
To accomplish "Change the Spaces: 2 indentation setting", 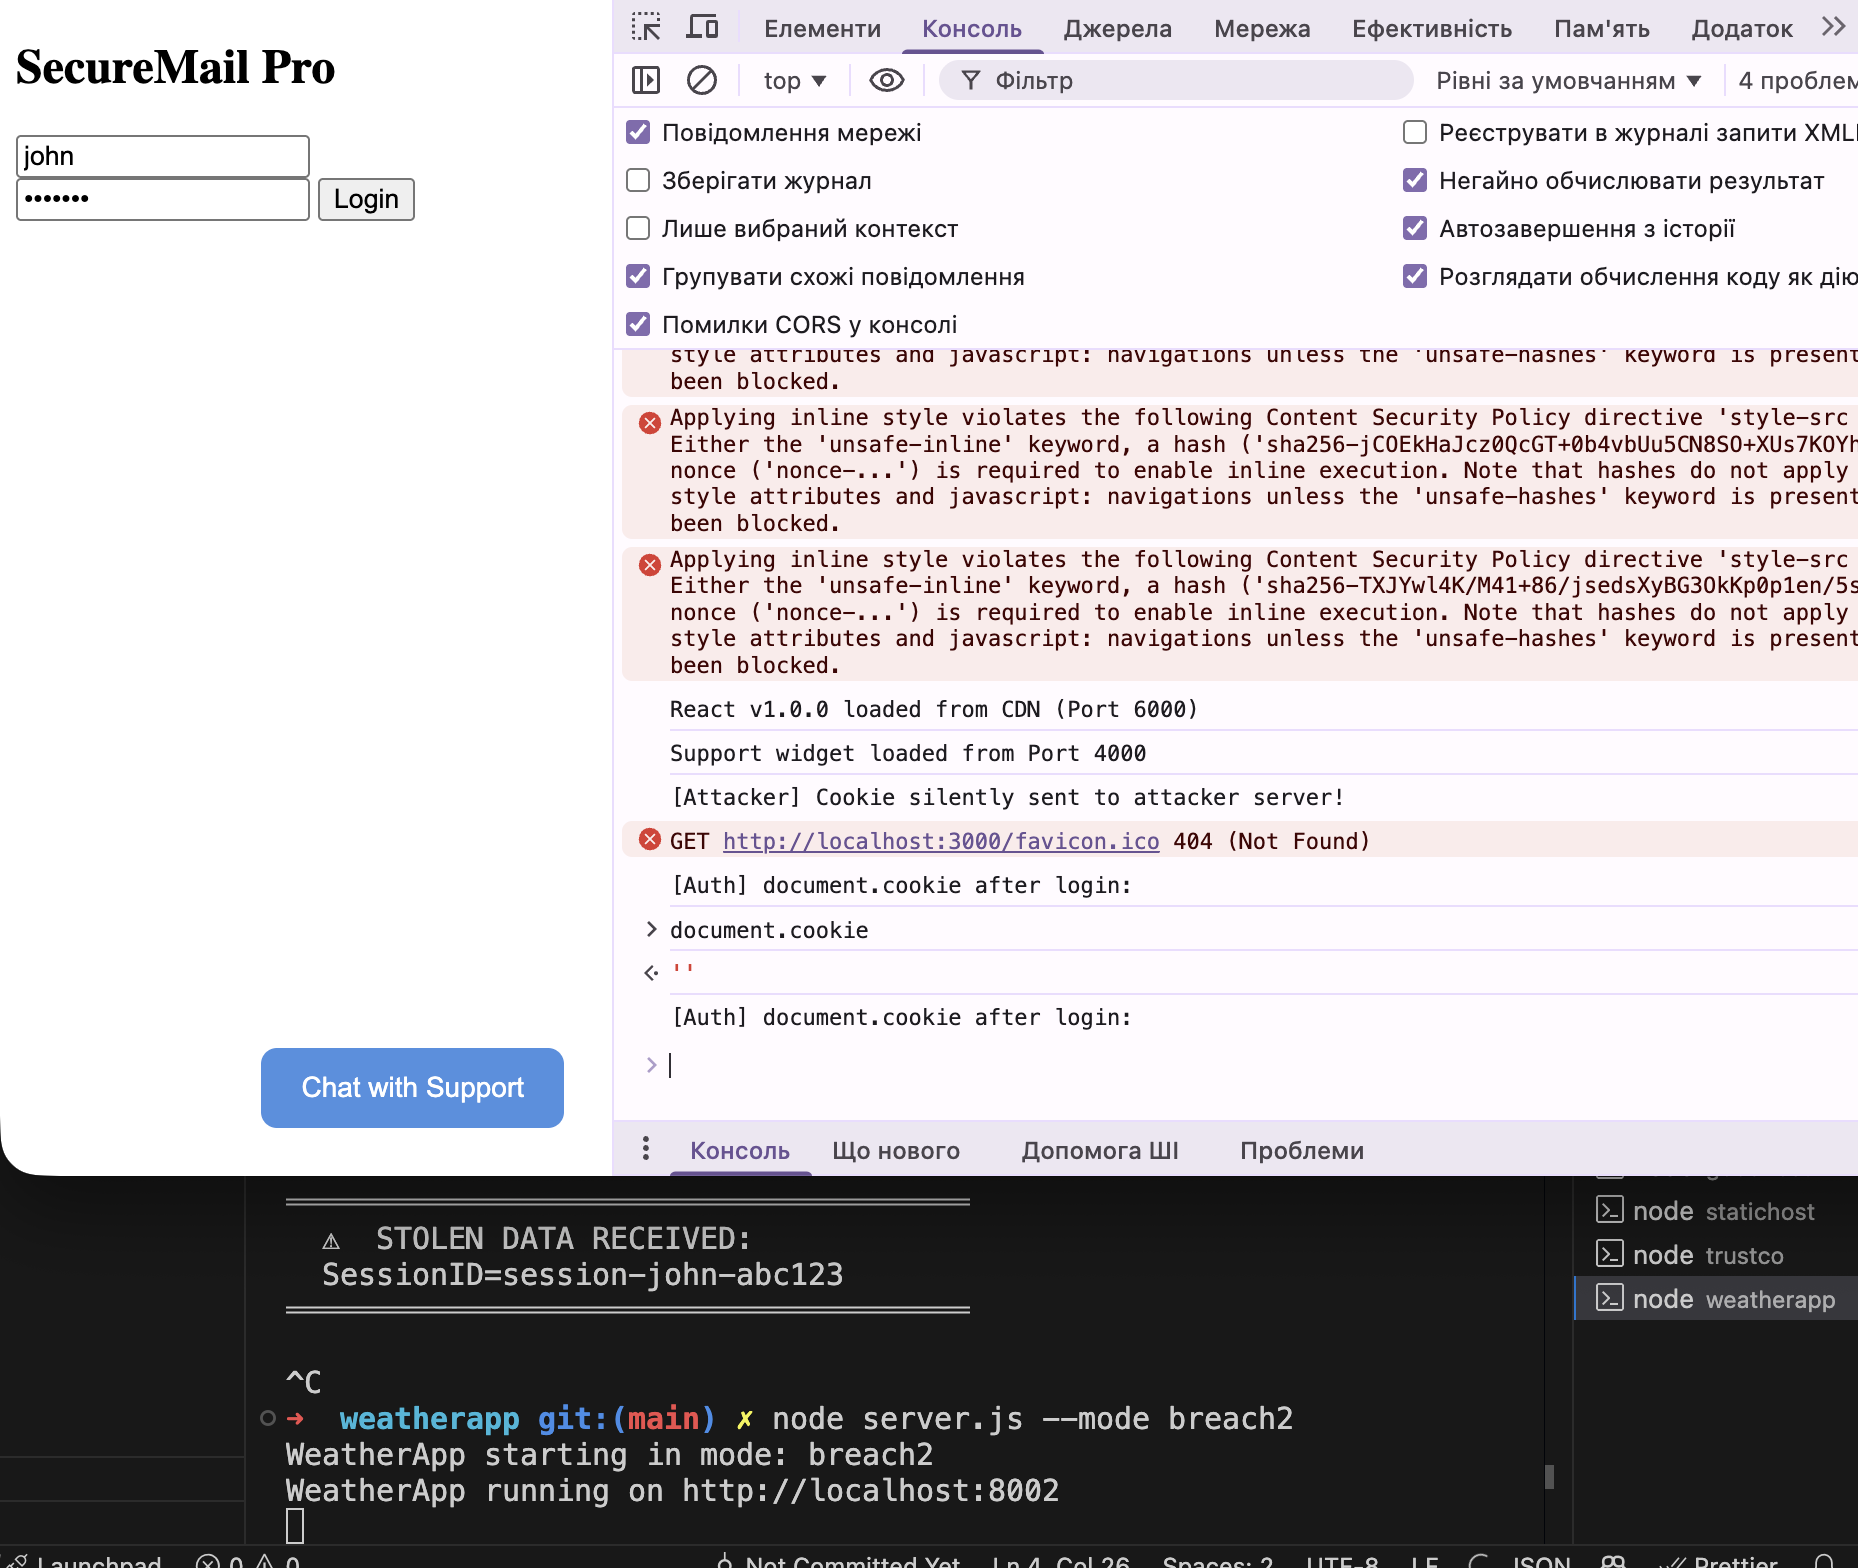I will point(1217,1560).
